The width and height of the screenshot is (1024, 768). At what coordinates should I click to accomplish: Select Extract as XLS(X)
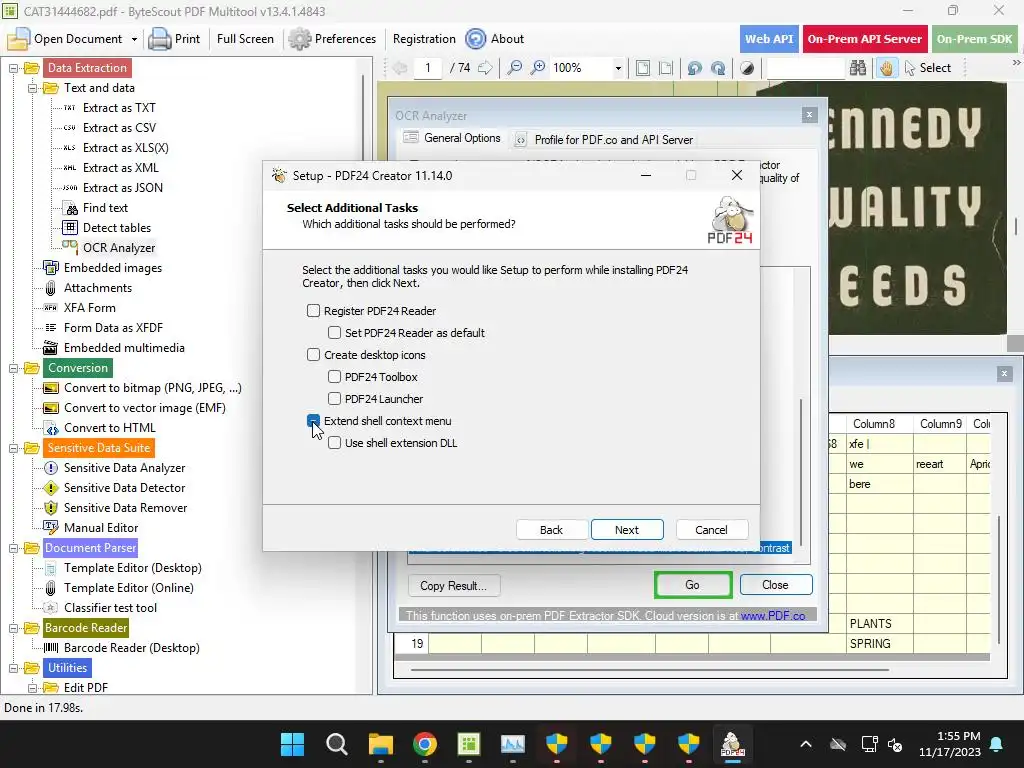pos(125,148)
